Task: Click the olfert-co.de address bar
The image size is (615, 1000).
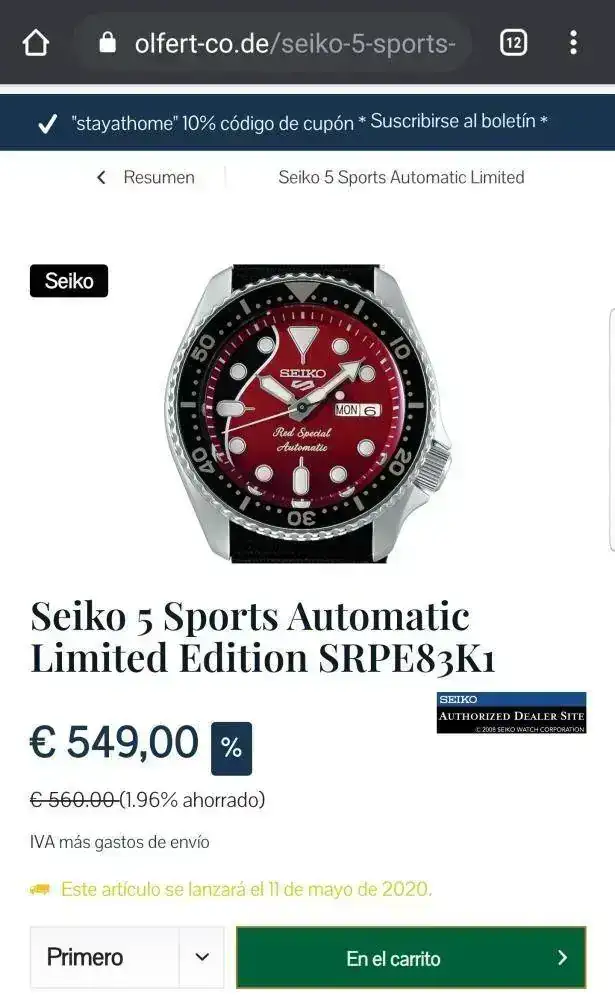Action: 275,43
